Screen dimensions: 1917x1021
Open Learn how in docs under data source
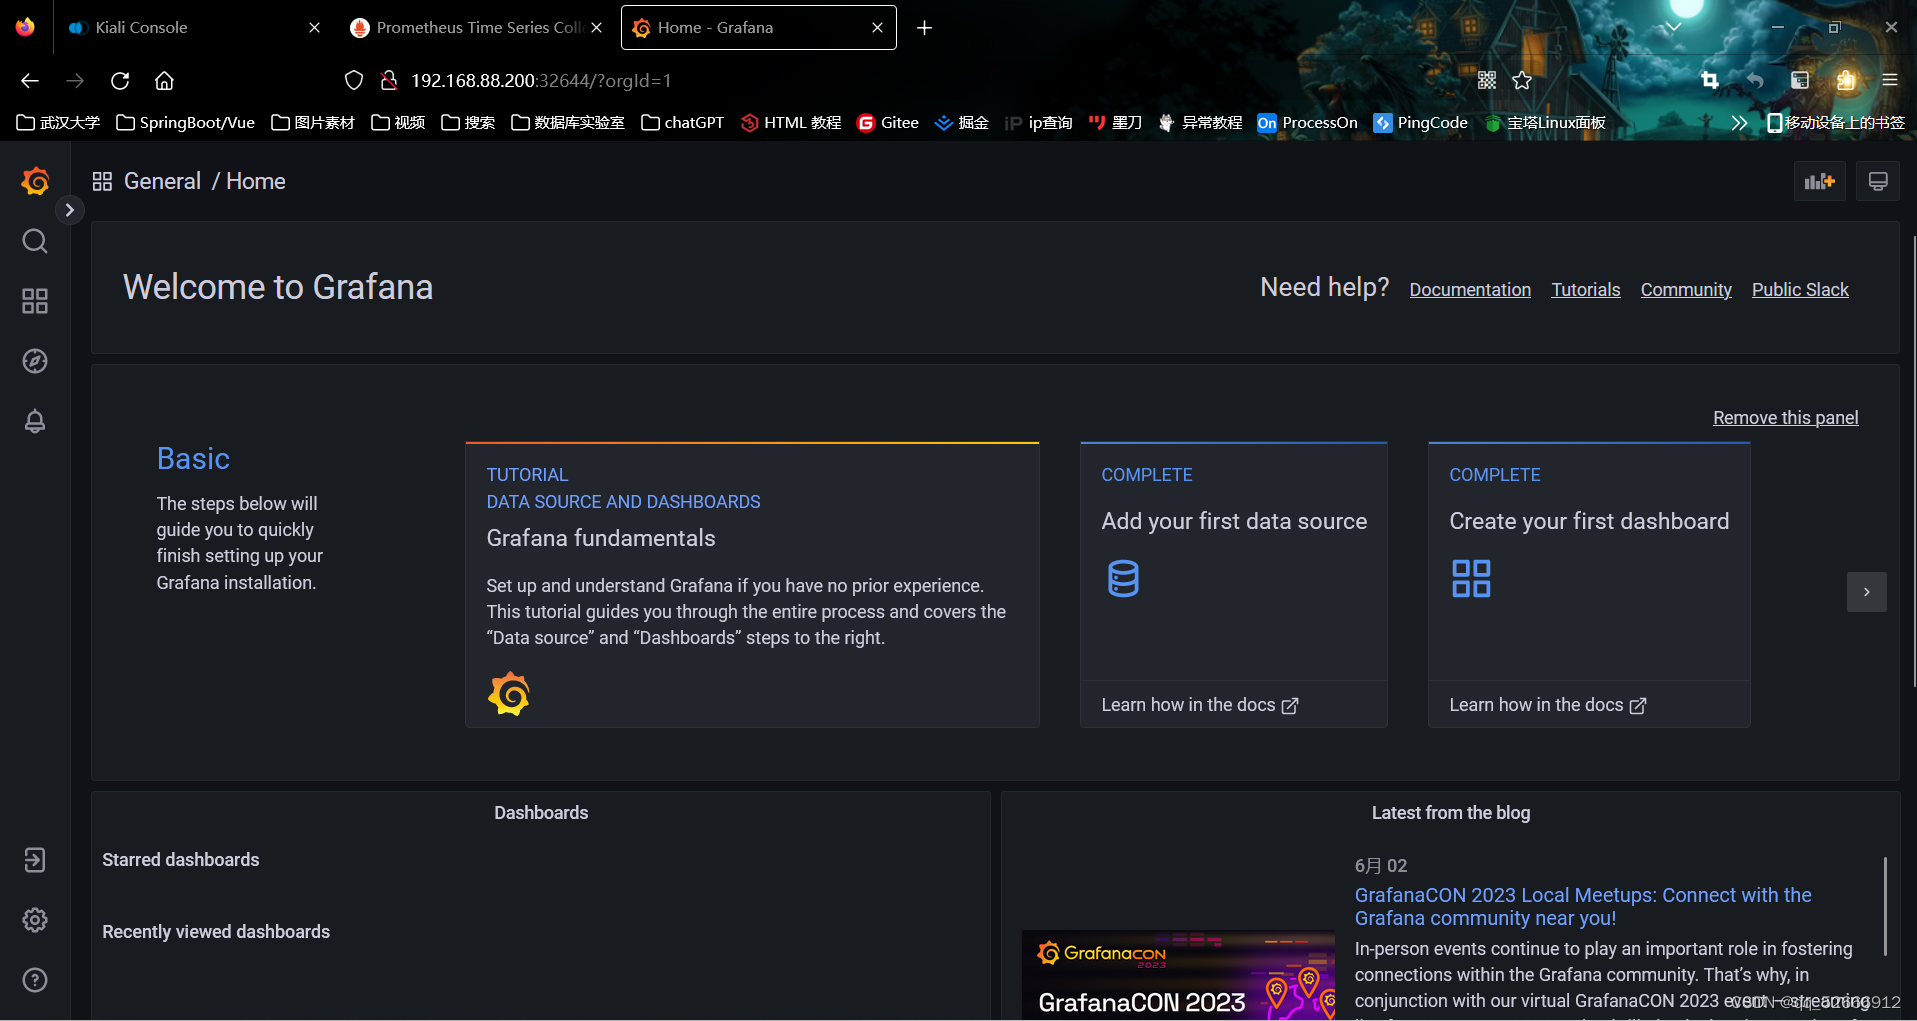tap(1200, 705)
